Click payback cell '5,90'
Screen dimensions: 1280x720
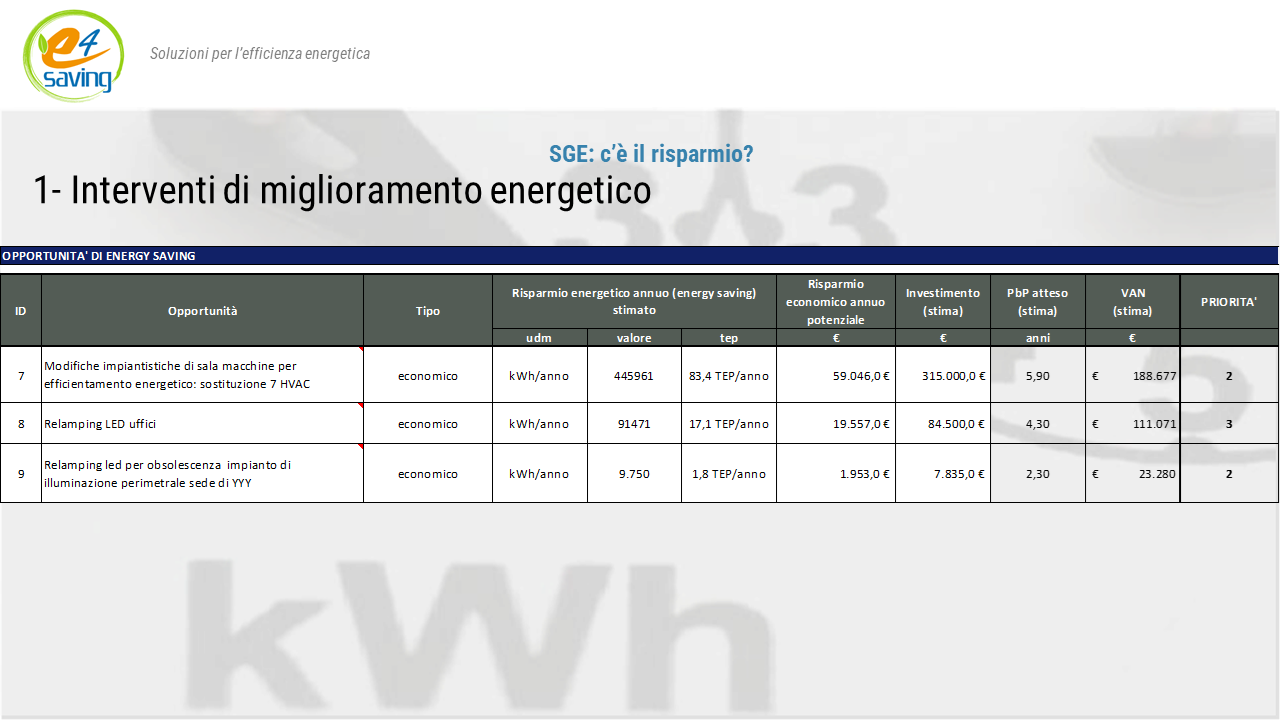click(1038, 376)
